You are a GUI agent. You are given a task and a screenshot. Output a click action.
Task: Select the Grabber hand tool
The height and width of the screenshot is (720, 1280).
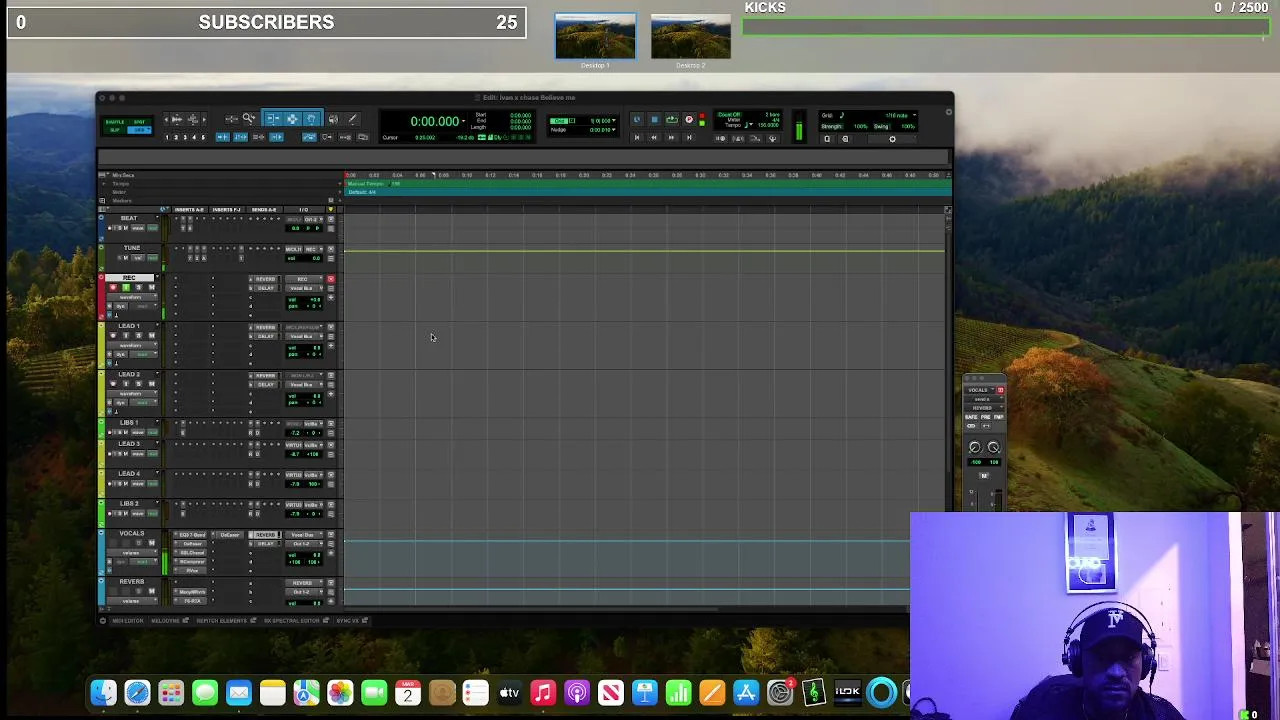coord(312,118)
